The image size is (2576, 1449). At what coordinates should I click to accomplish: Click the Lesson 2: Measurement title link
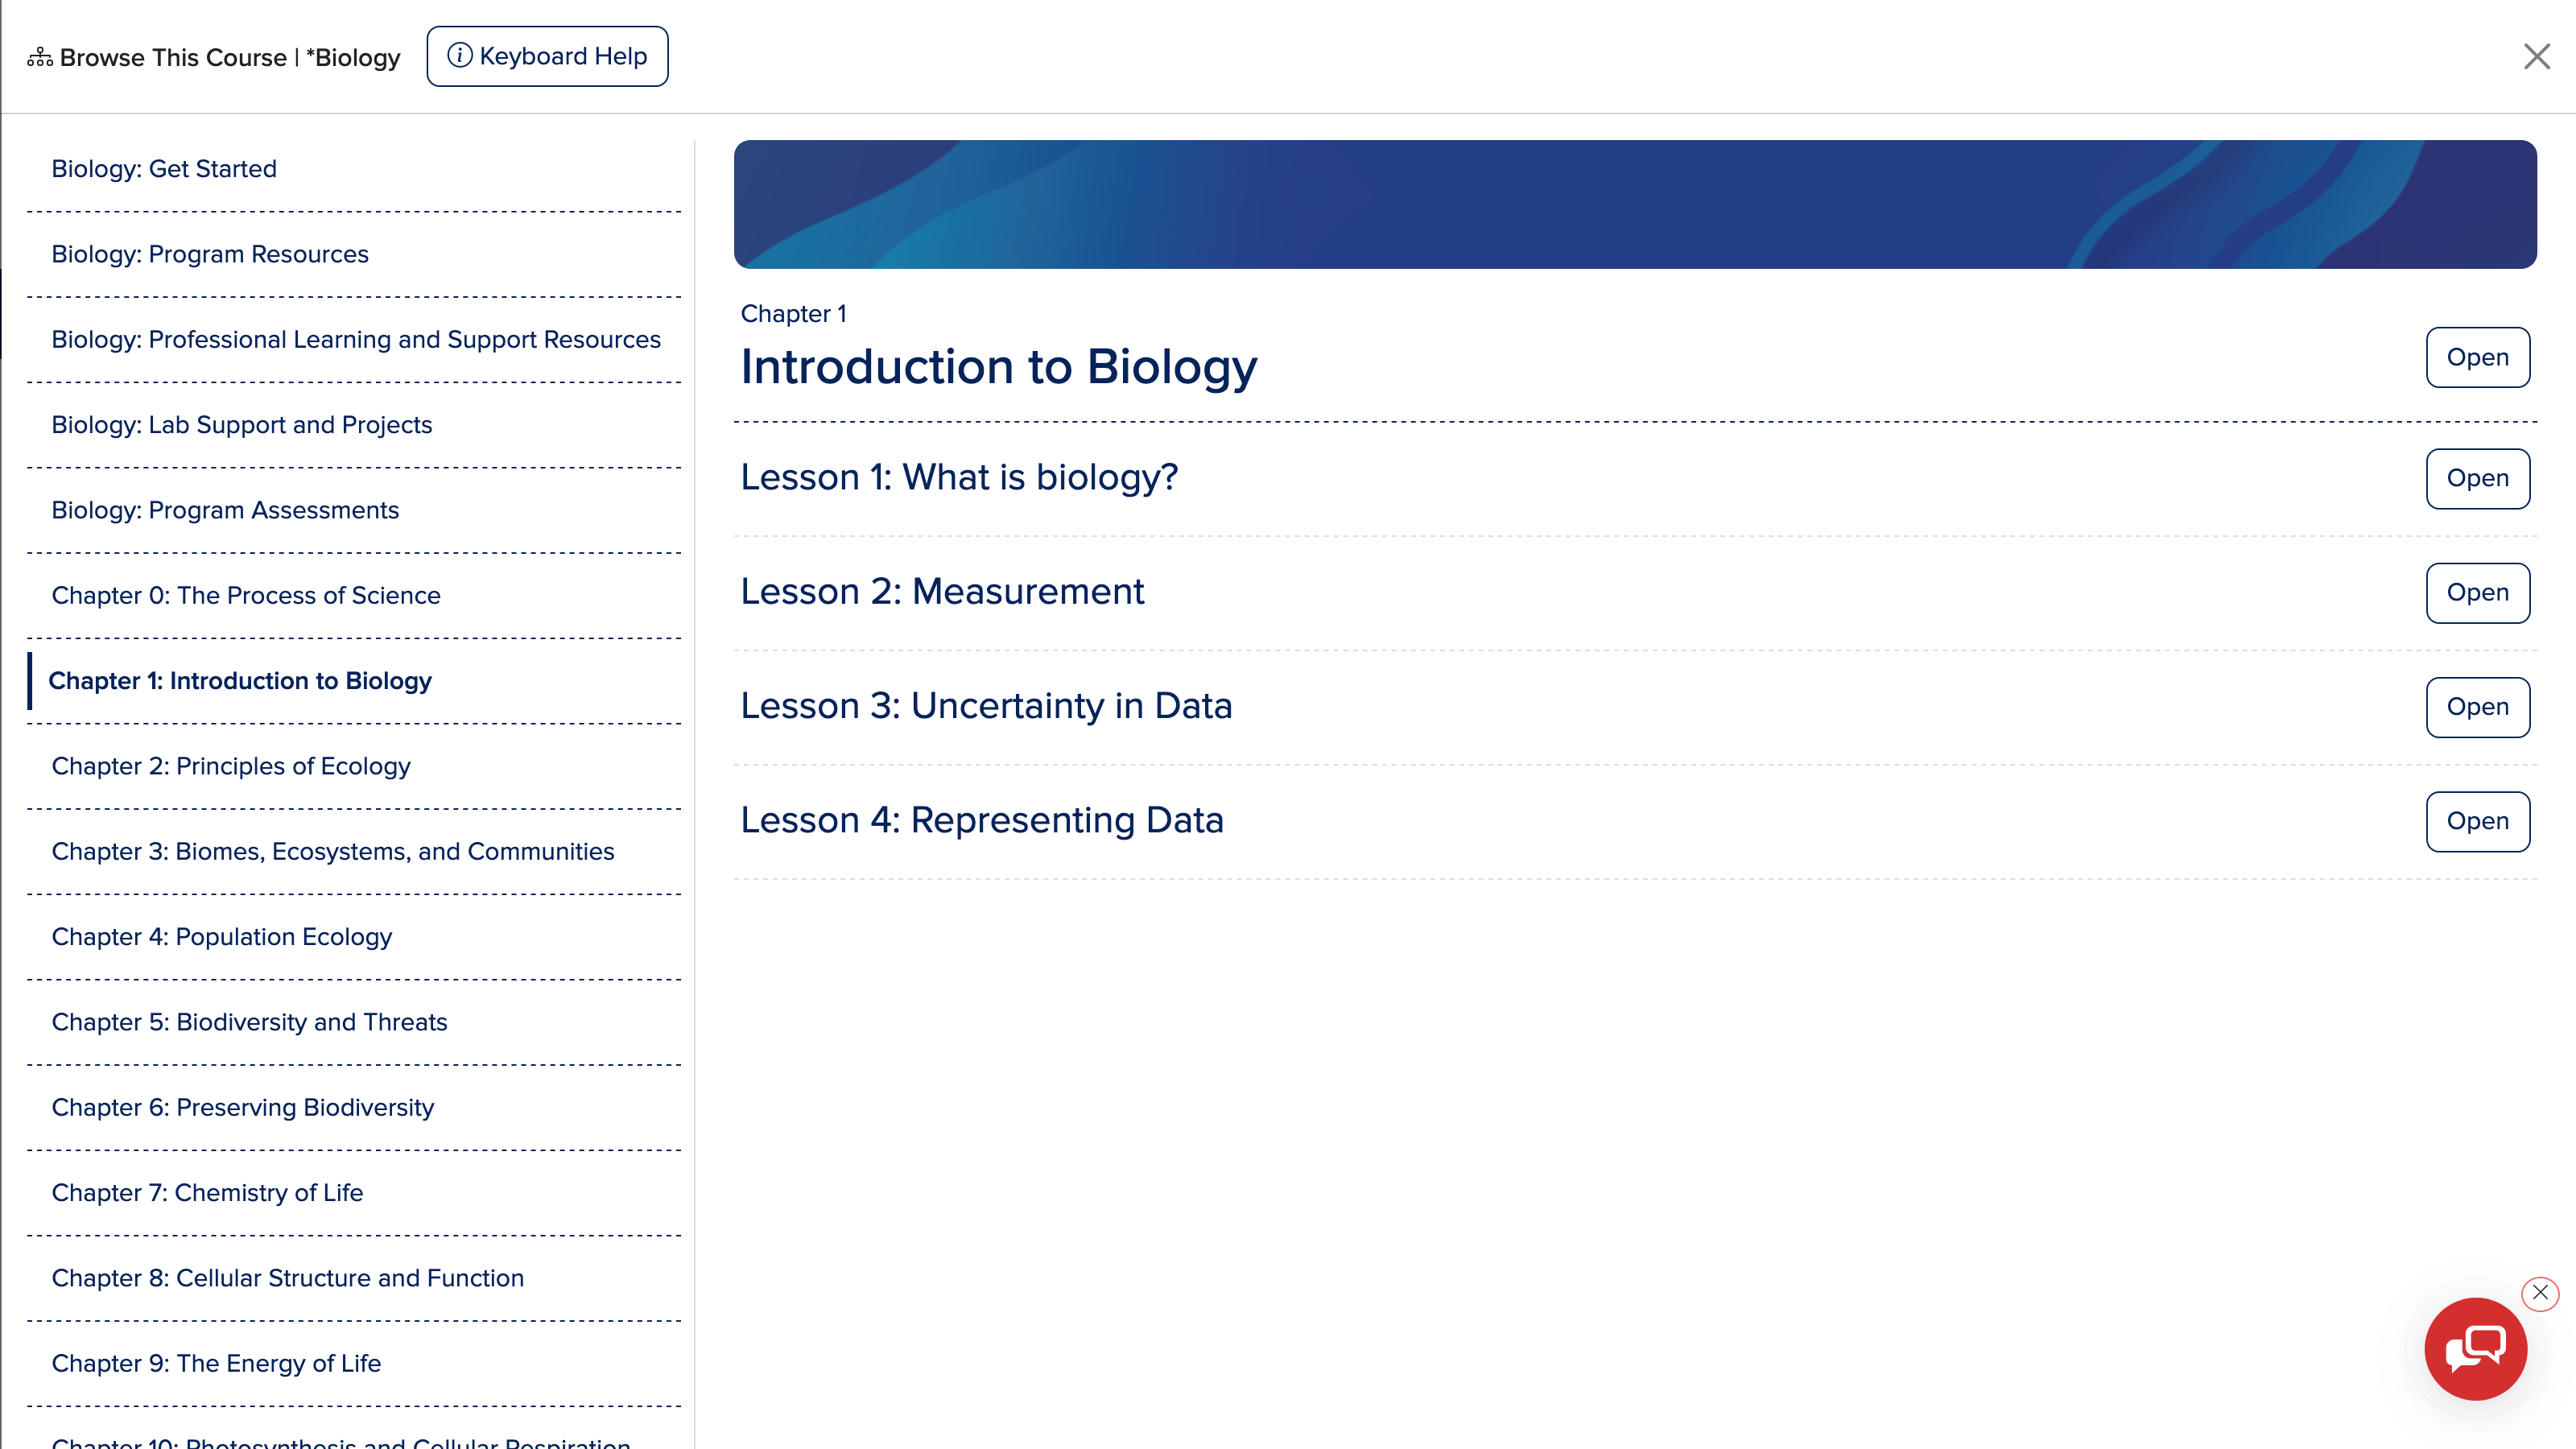942,592
